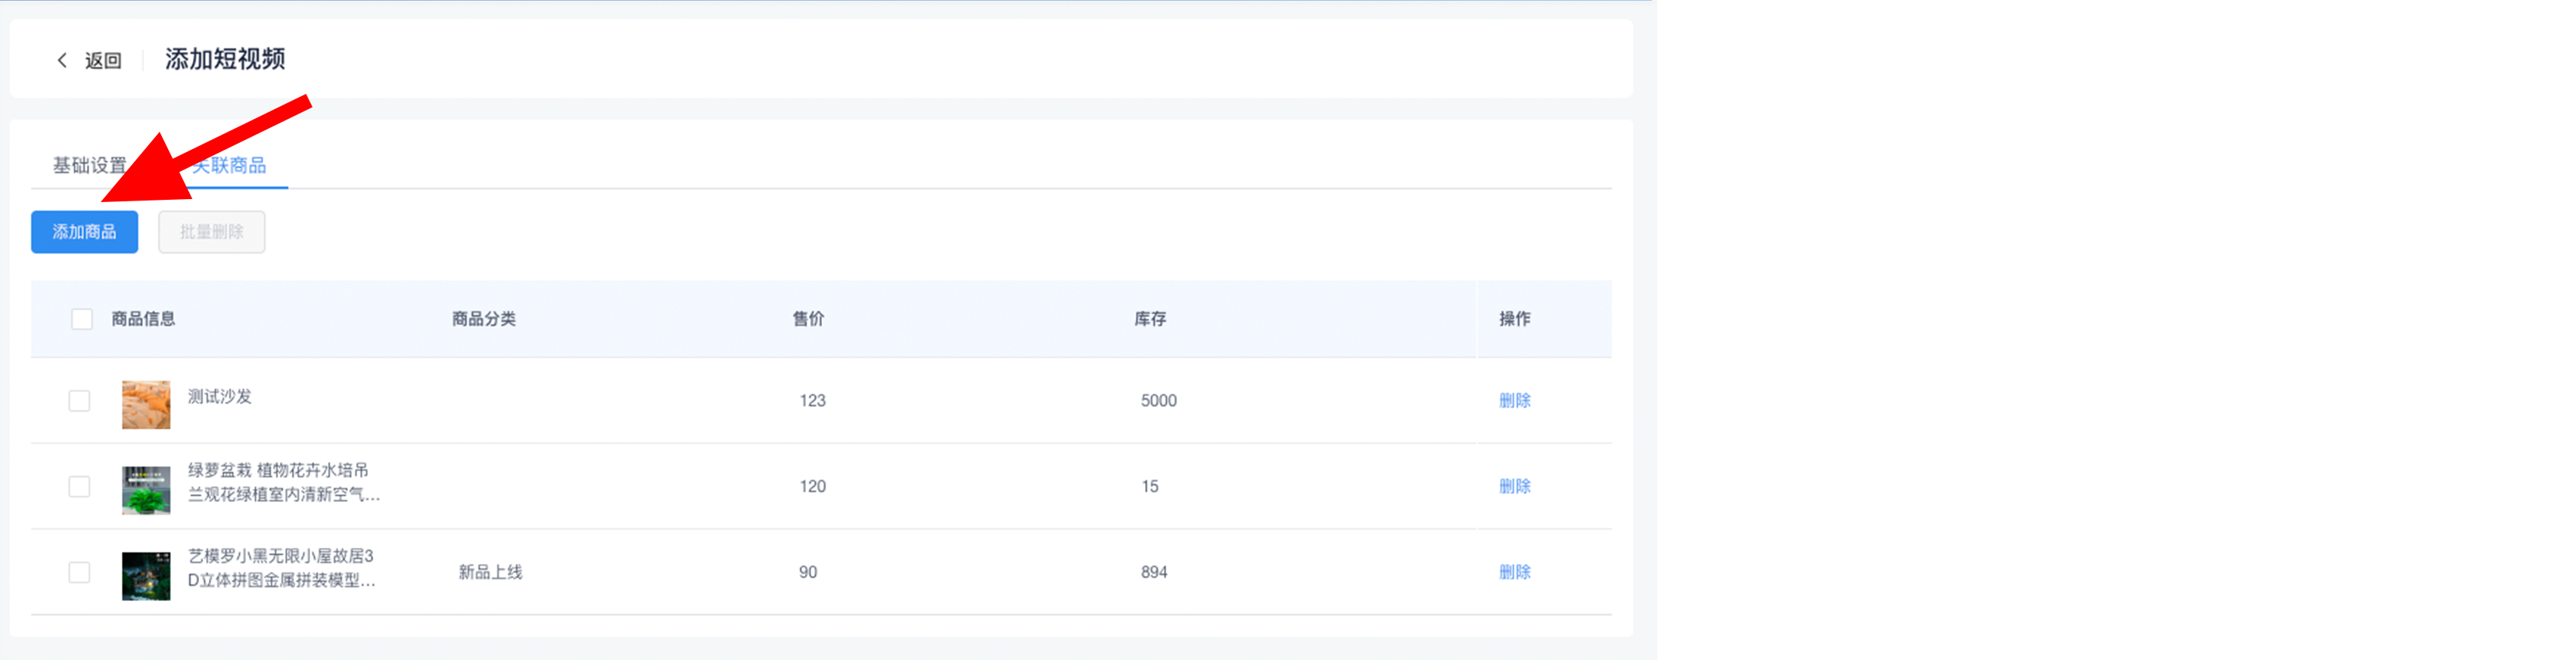The width and height of the screenshot is (2576, 660).
Task: Check the box for 测试沙发 row
Action: click(x=79, y=401)
